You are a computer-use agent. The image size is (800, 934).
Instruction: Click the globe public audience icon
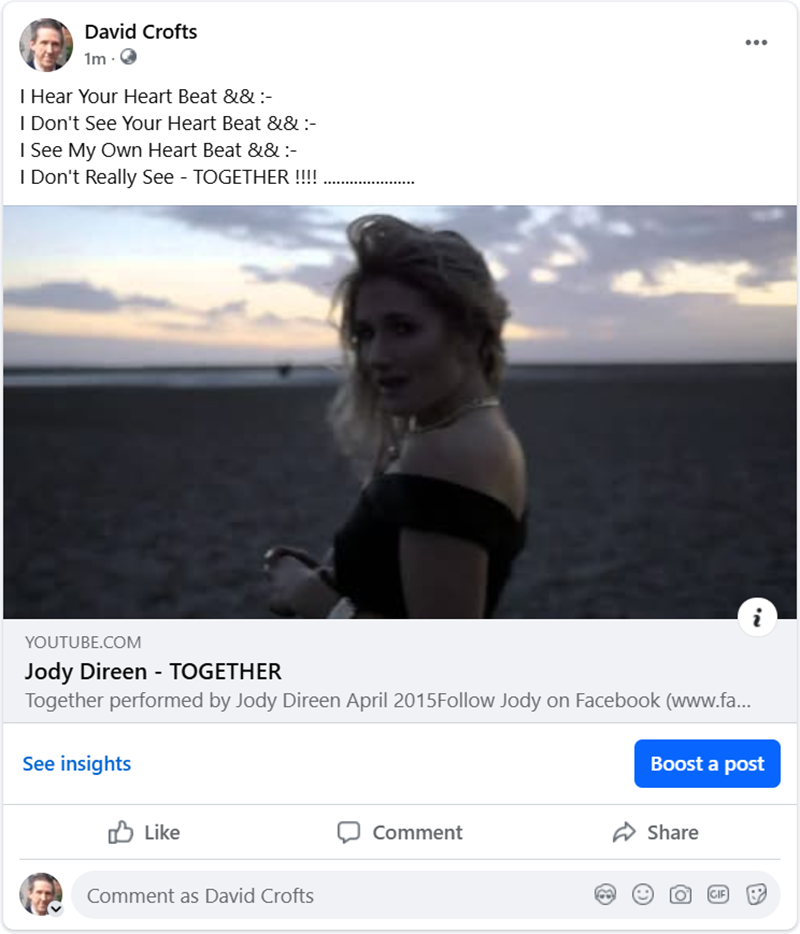pos(128,58)
